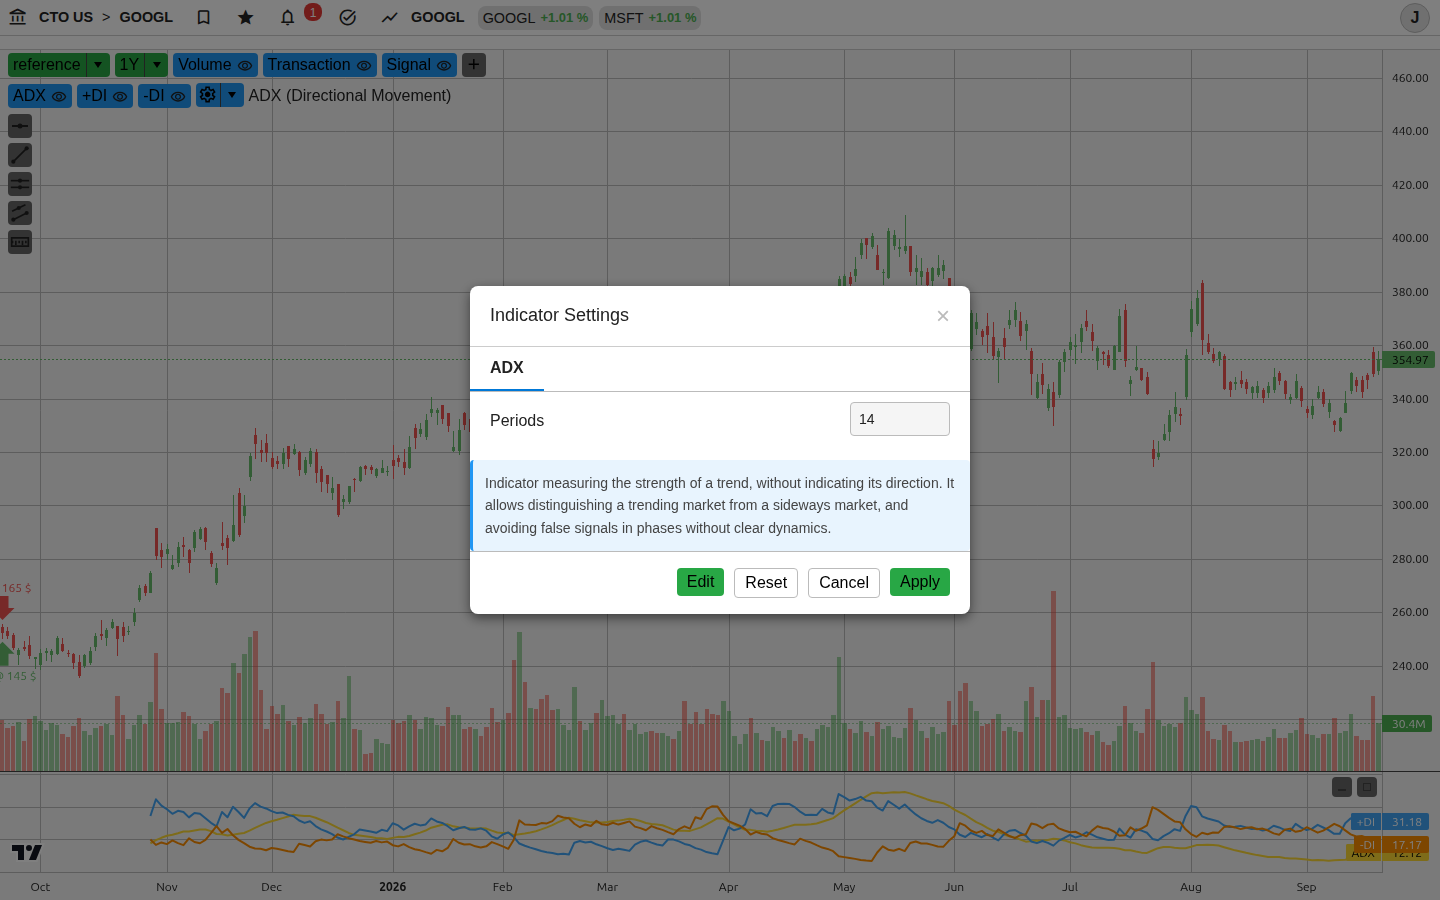Image resolution: width=1440 pixels, height=900 pixels.
Task: Toggle Volume visibility eye
Action: click(245, 66)
